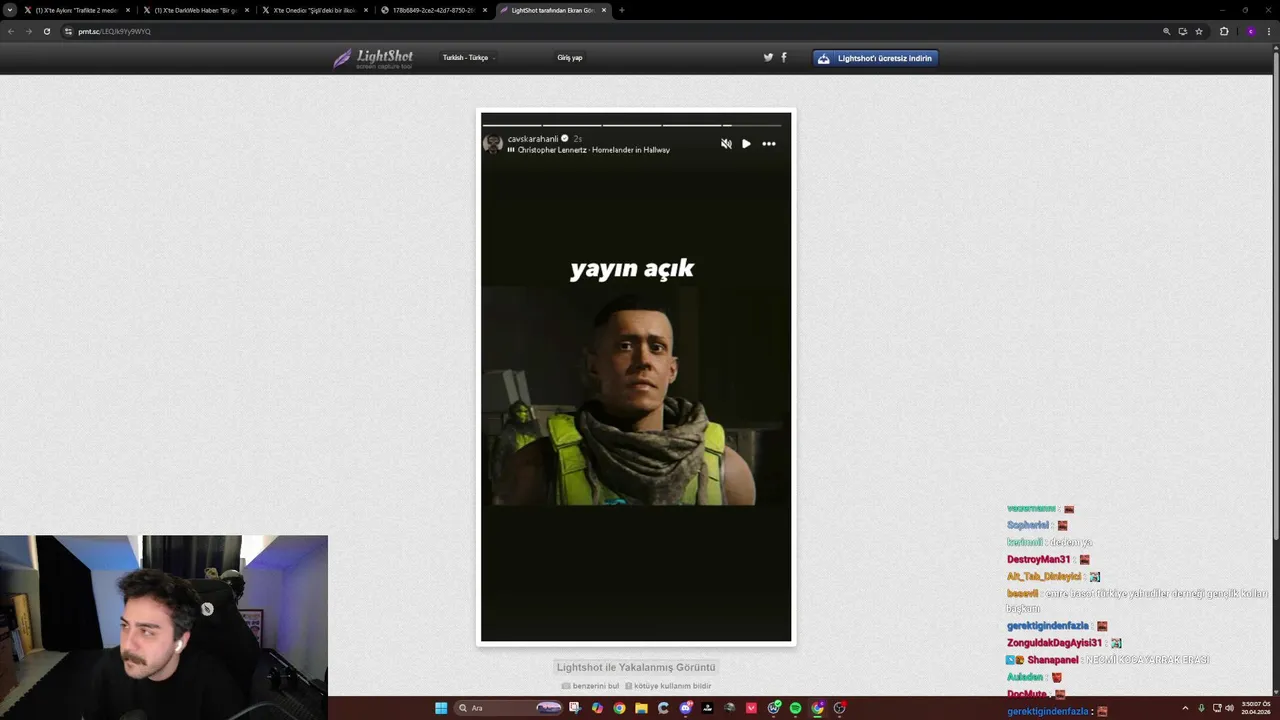Image resolution: width=1280 pixels, height=720 pixels.
Task: Click the kötüye kullanım bildir link
Action: click(x=668, y=686)
